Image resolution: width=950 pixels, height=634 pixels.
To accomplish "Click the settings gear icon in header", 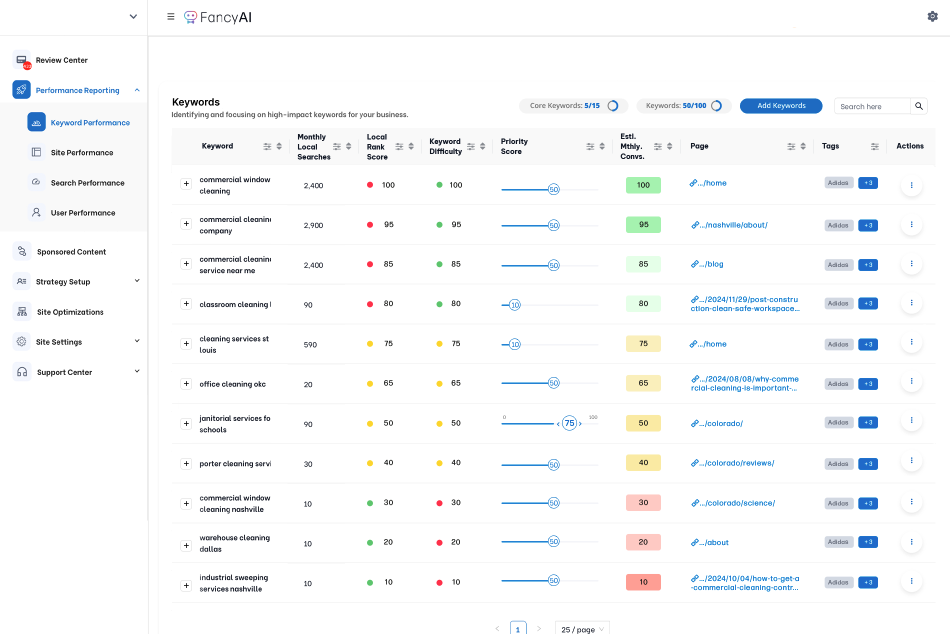I will [x=933, y=16].
